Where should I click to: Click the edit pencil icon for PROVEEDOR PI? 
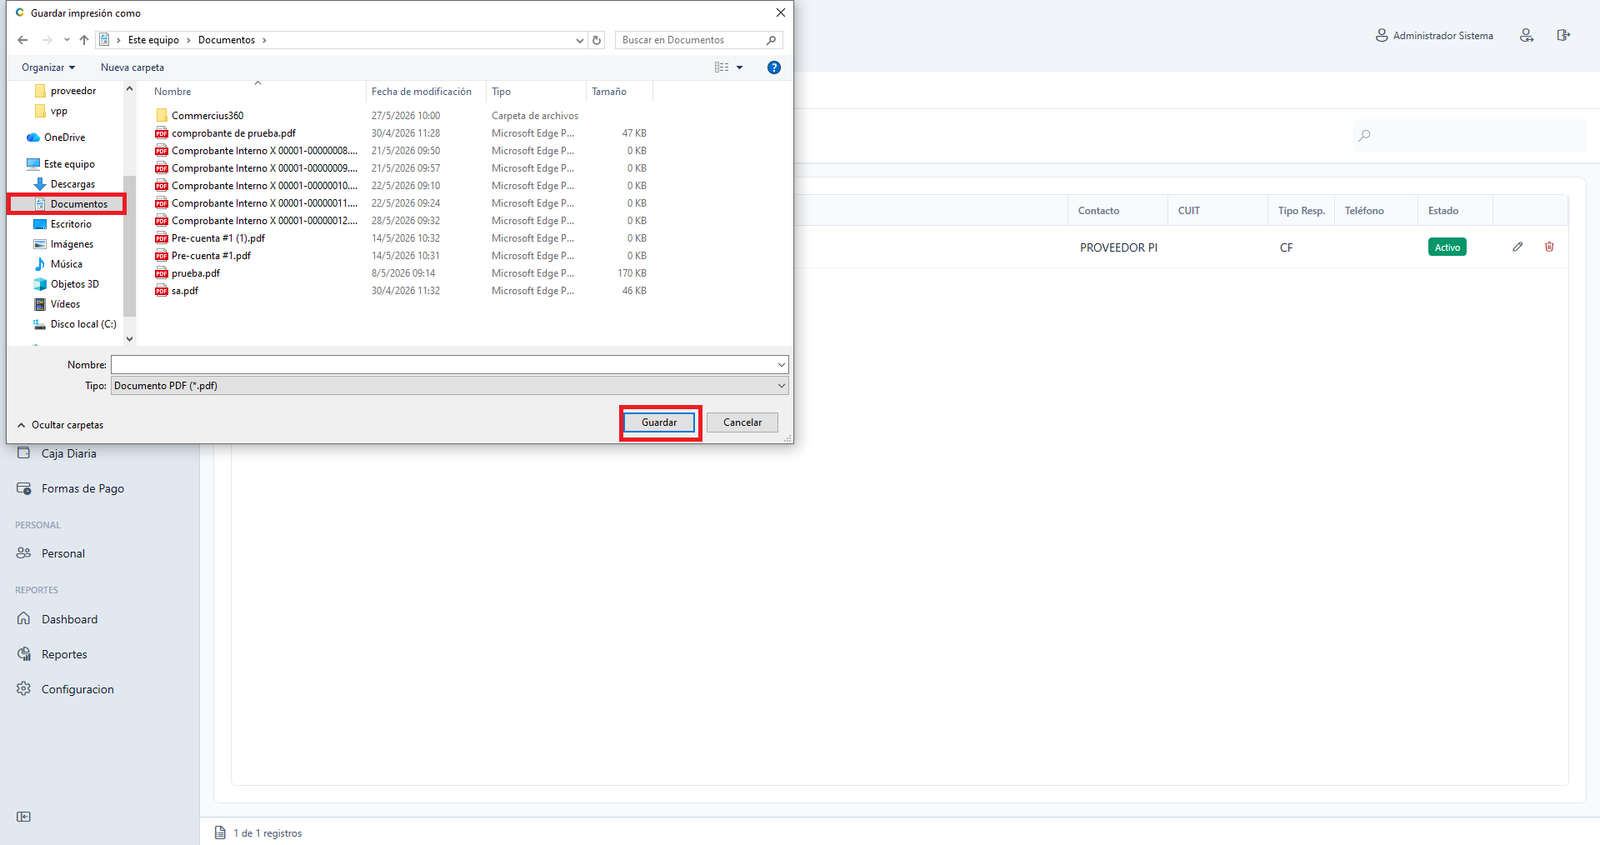point(1517,247)
